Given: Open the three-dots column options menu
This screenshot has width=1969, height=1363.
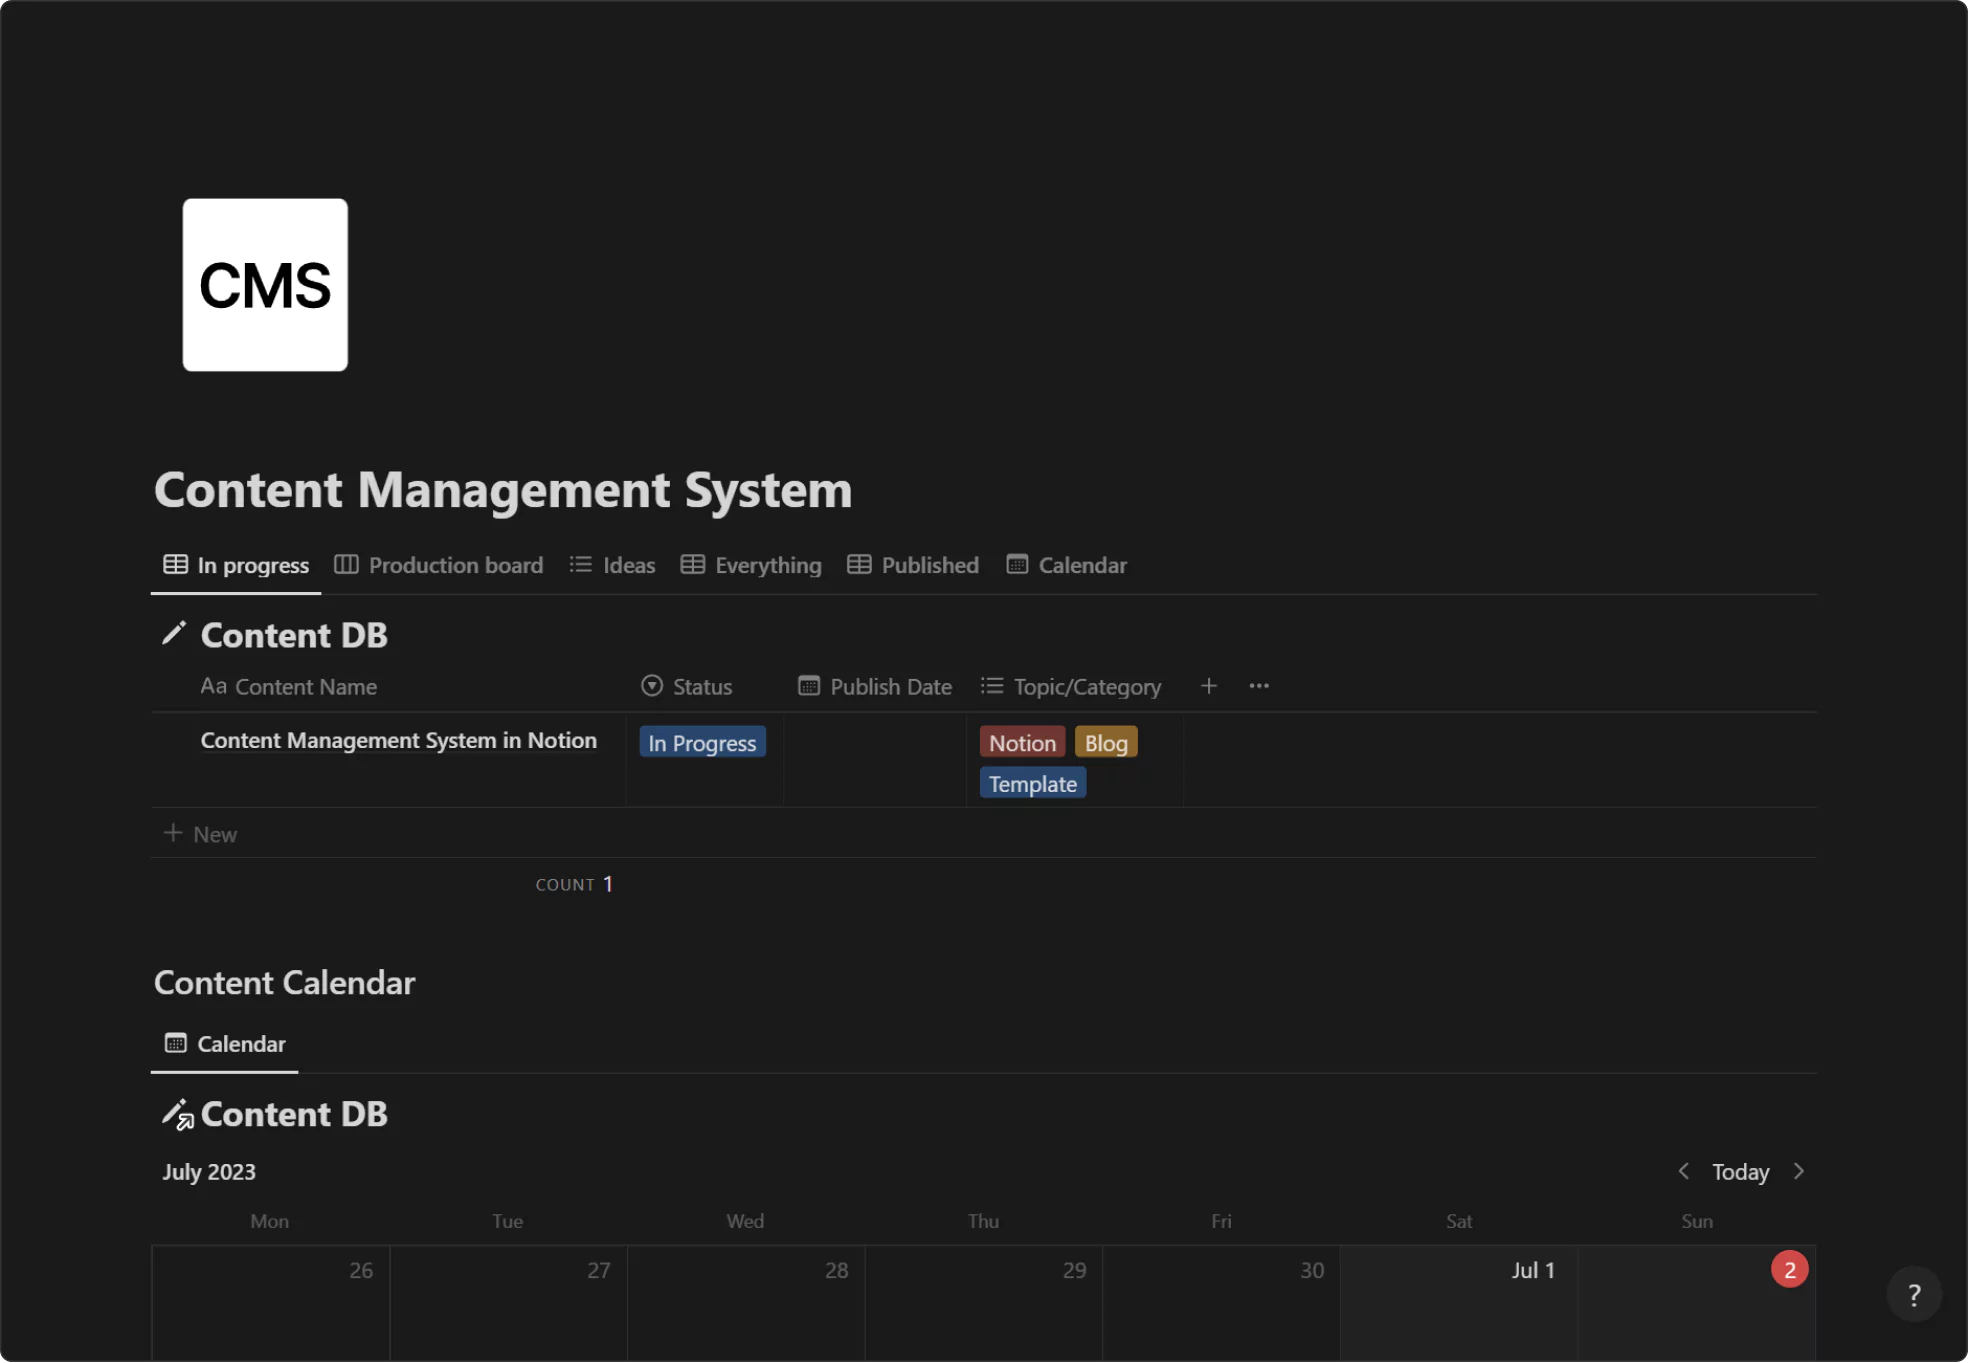Looking at the screenshot, I should 1259,686.
